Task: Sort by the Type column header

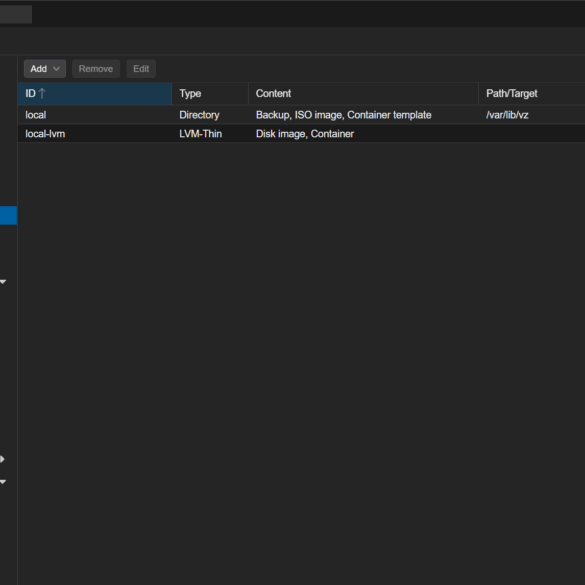Action: (210, 93)
